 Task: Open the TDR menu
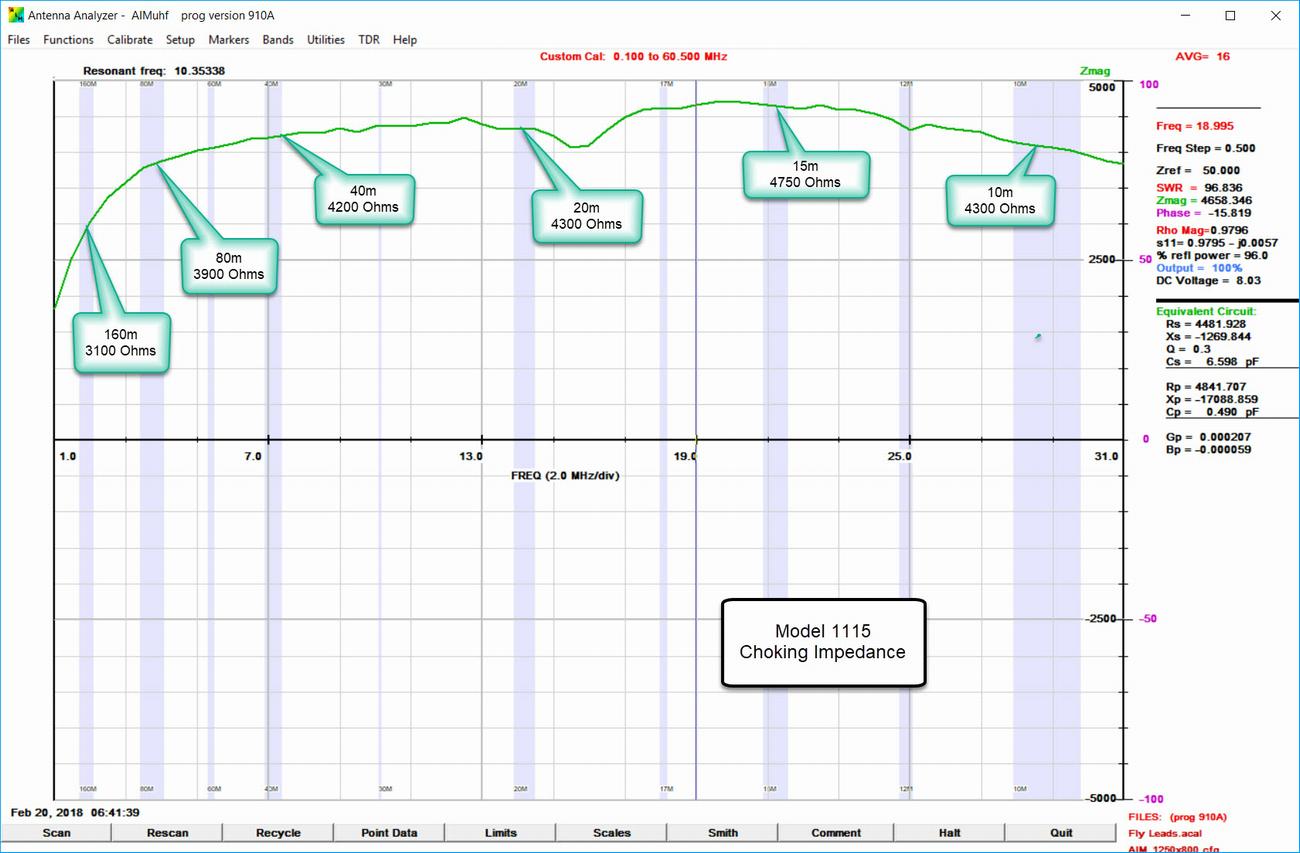tap(369, 40)
